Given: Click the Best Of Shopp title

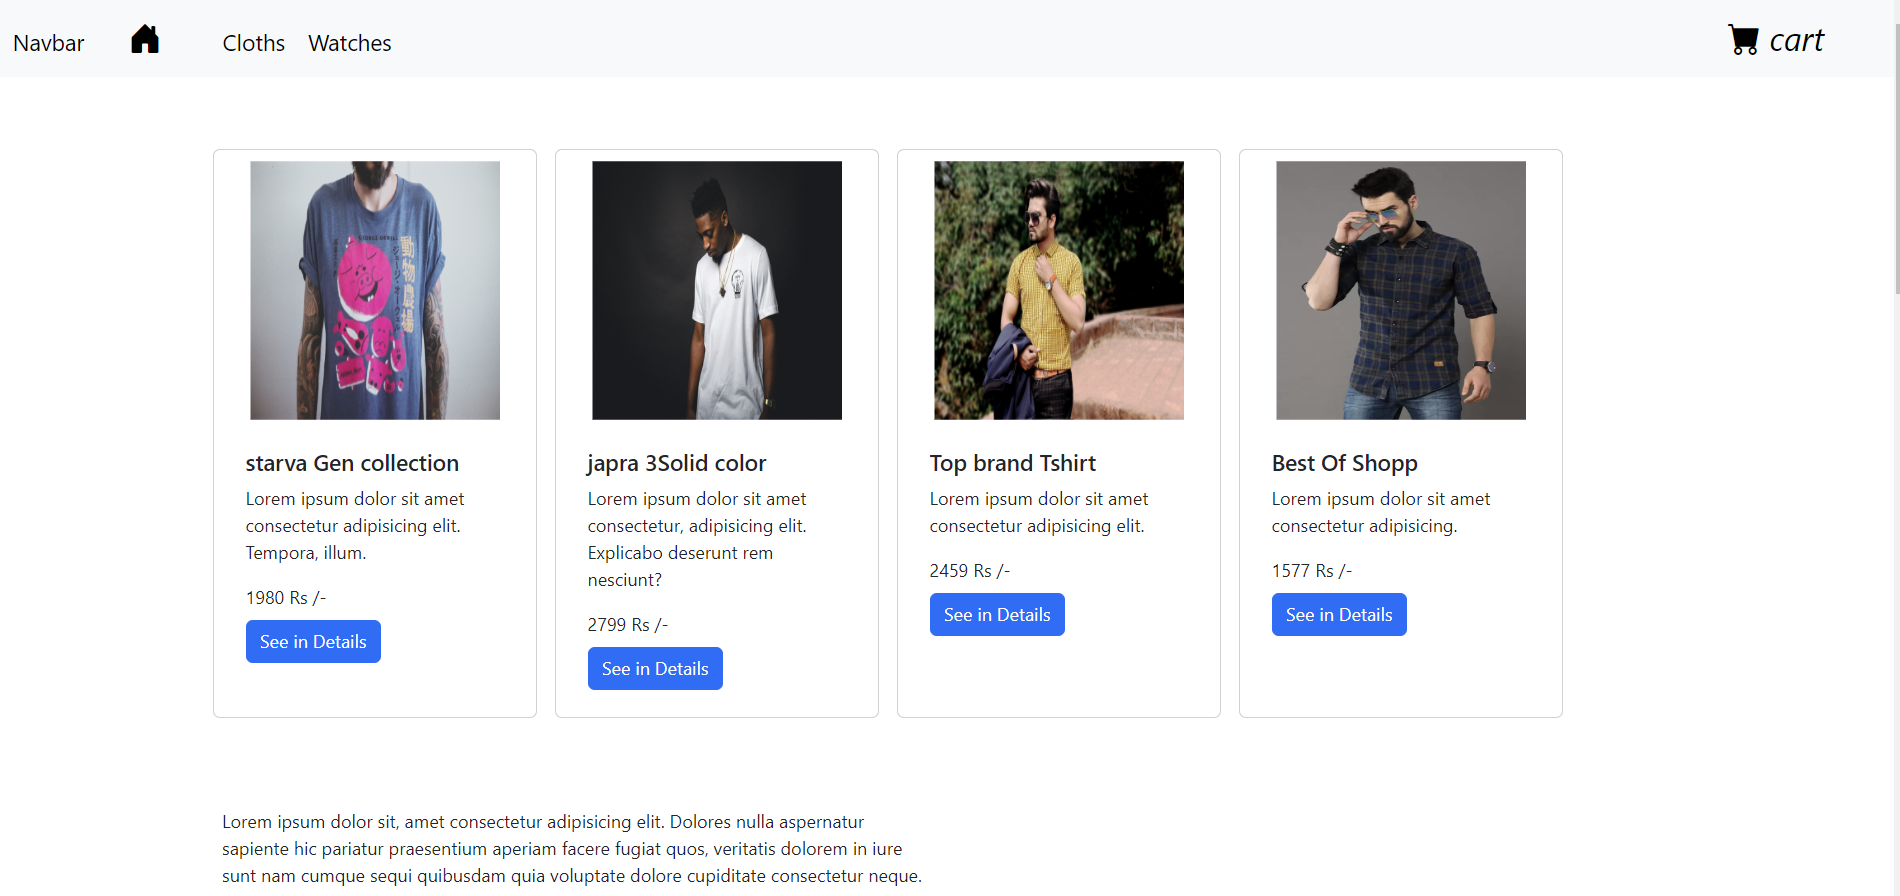Looking at the screenshot, I should pyautogui.click(x=1345, y=463).
